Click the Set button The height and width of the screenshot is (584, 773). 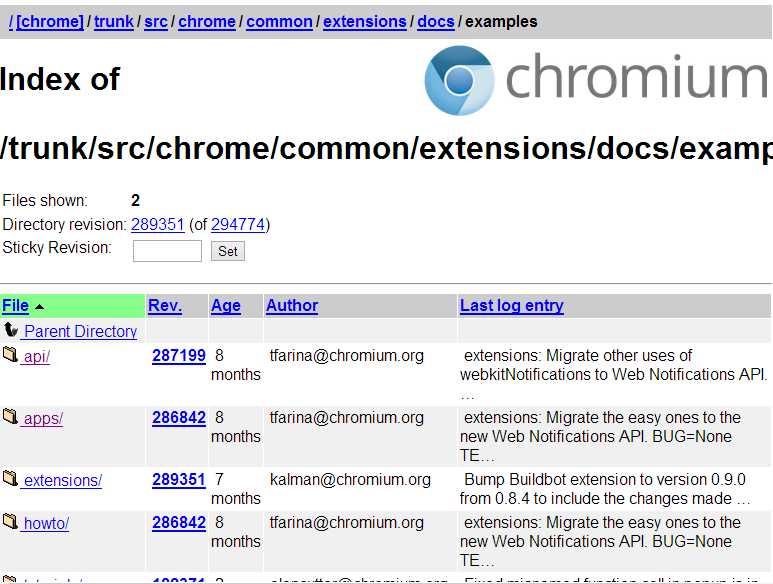click(x=228, y=251)
